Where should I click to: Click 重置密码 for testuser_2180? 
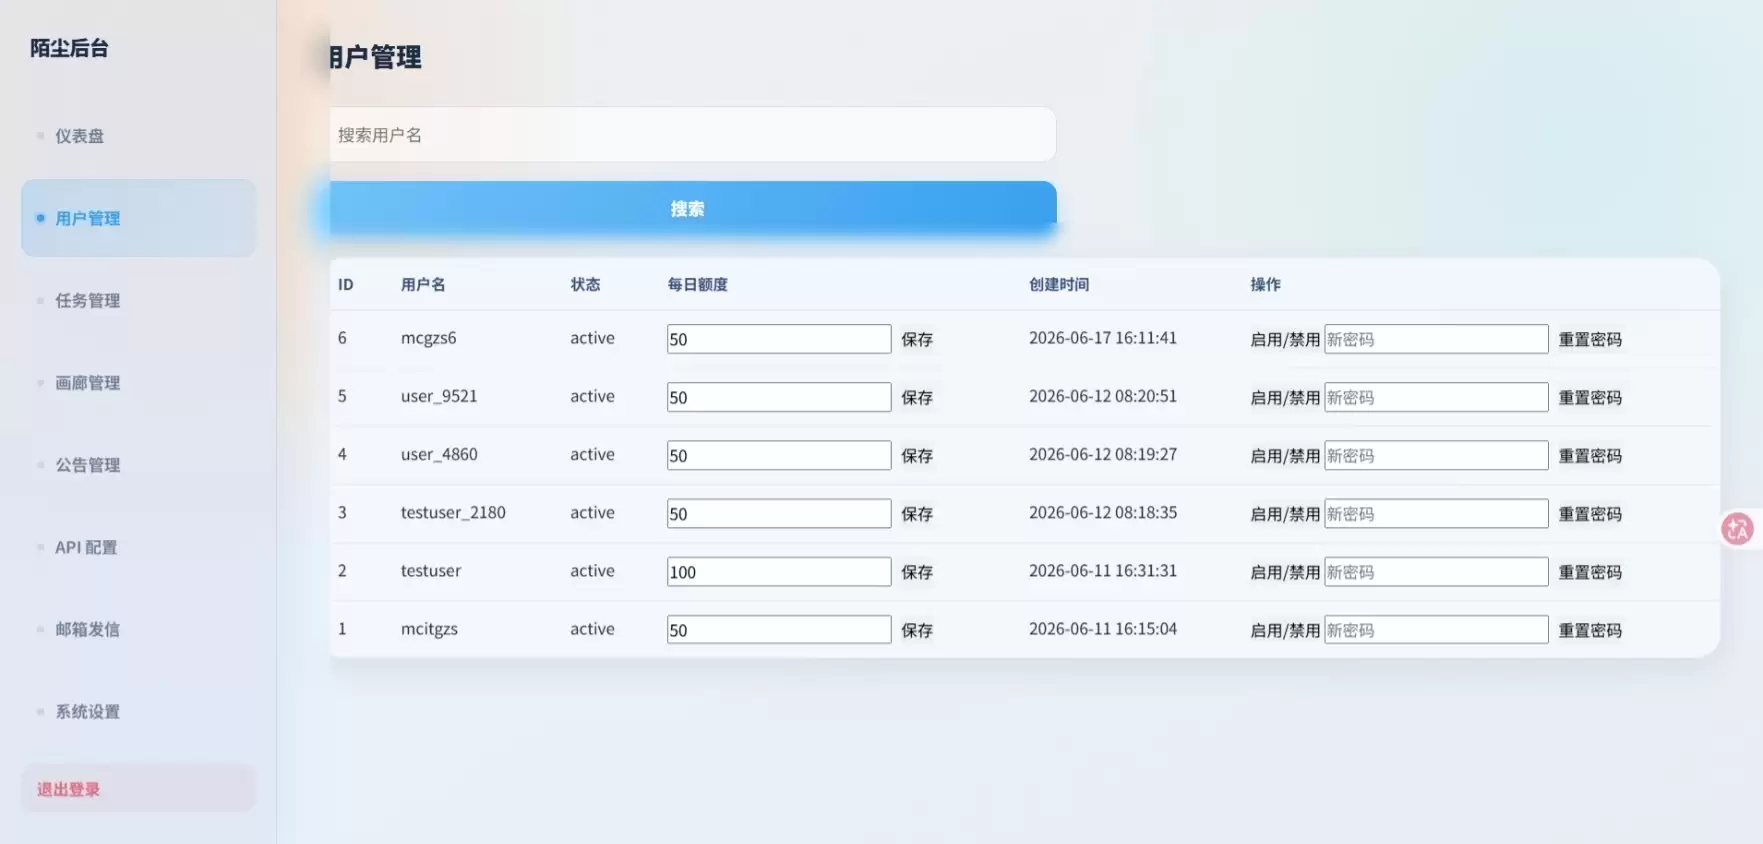[1590, 513]
